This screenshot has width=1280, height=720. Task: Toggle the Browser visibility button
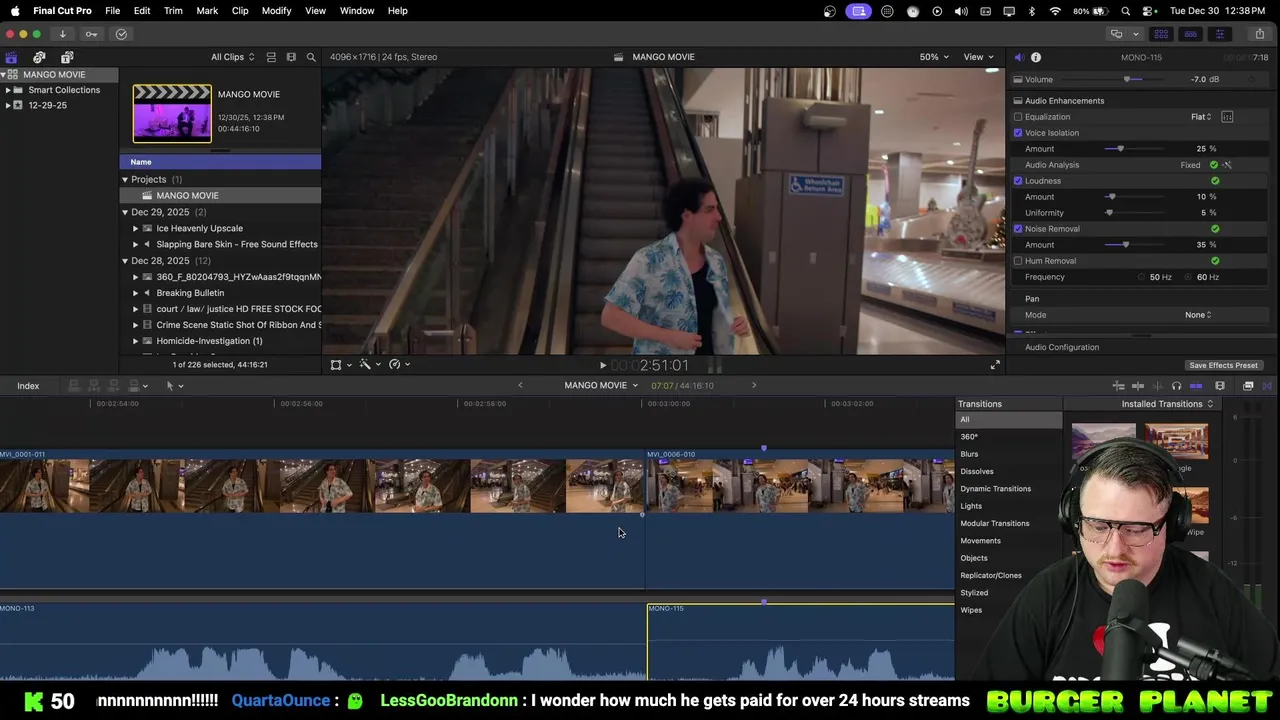[1162, 34]
